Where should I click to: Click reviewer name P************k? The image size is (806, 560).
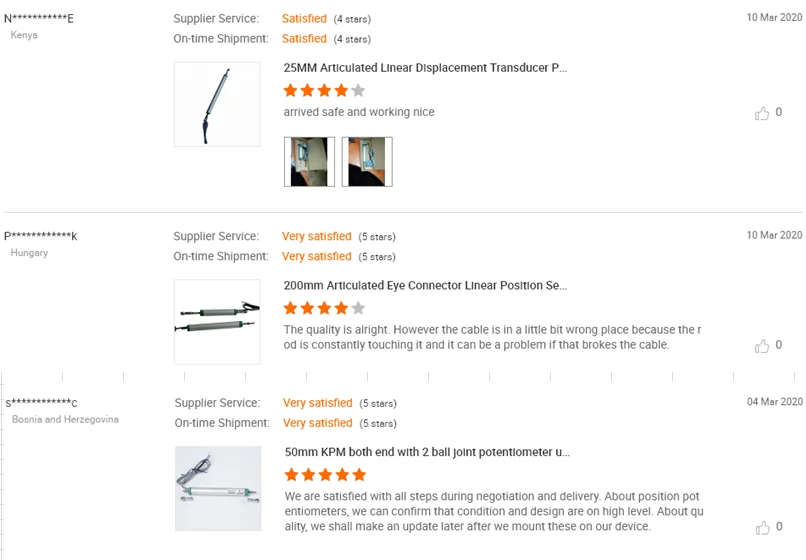pyautogui.click(x=41, y=236)
